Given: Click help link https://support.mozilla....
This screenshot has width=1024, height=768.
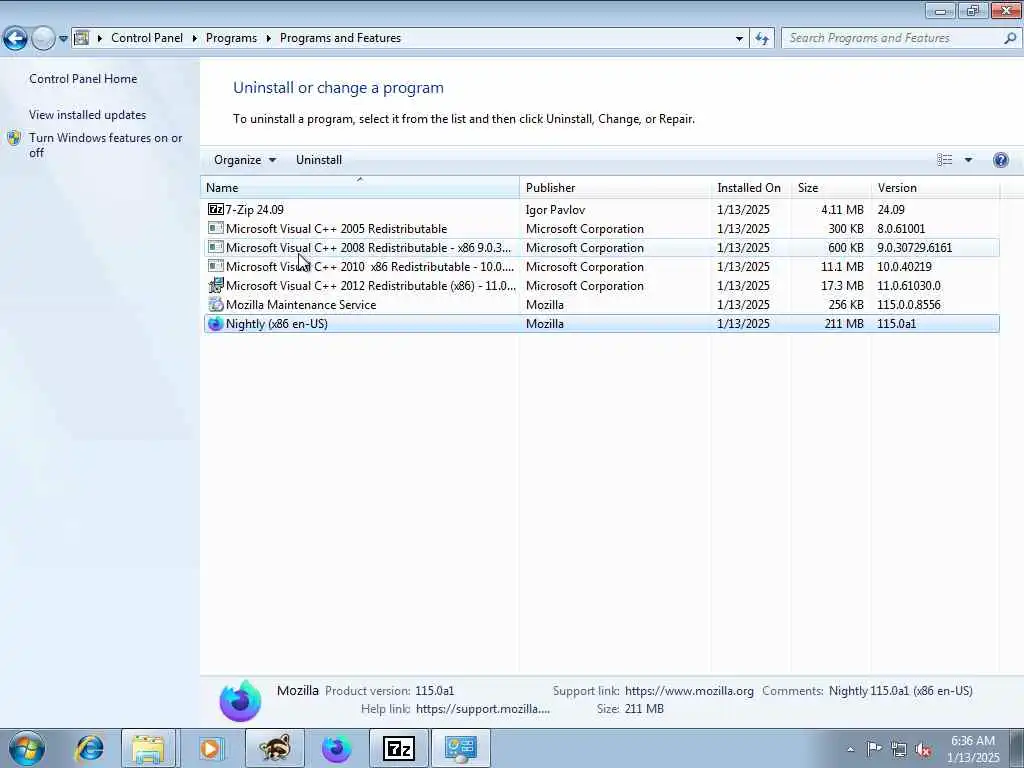Looking at the screenshot, I should click(x=483, y=709).
